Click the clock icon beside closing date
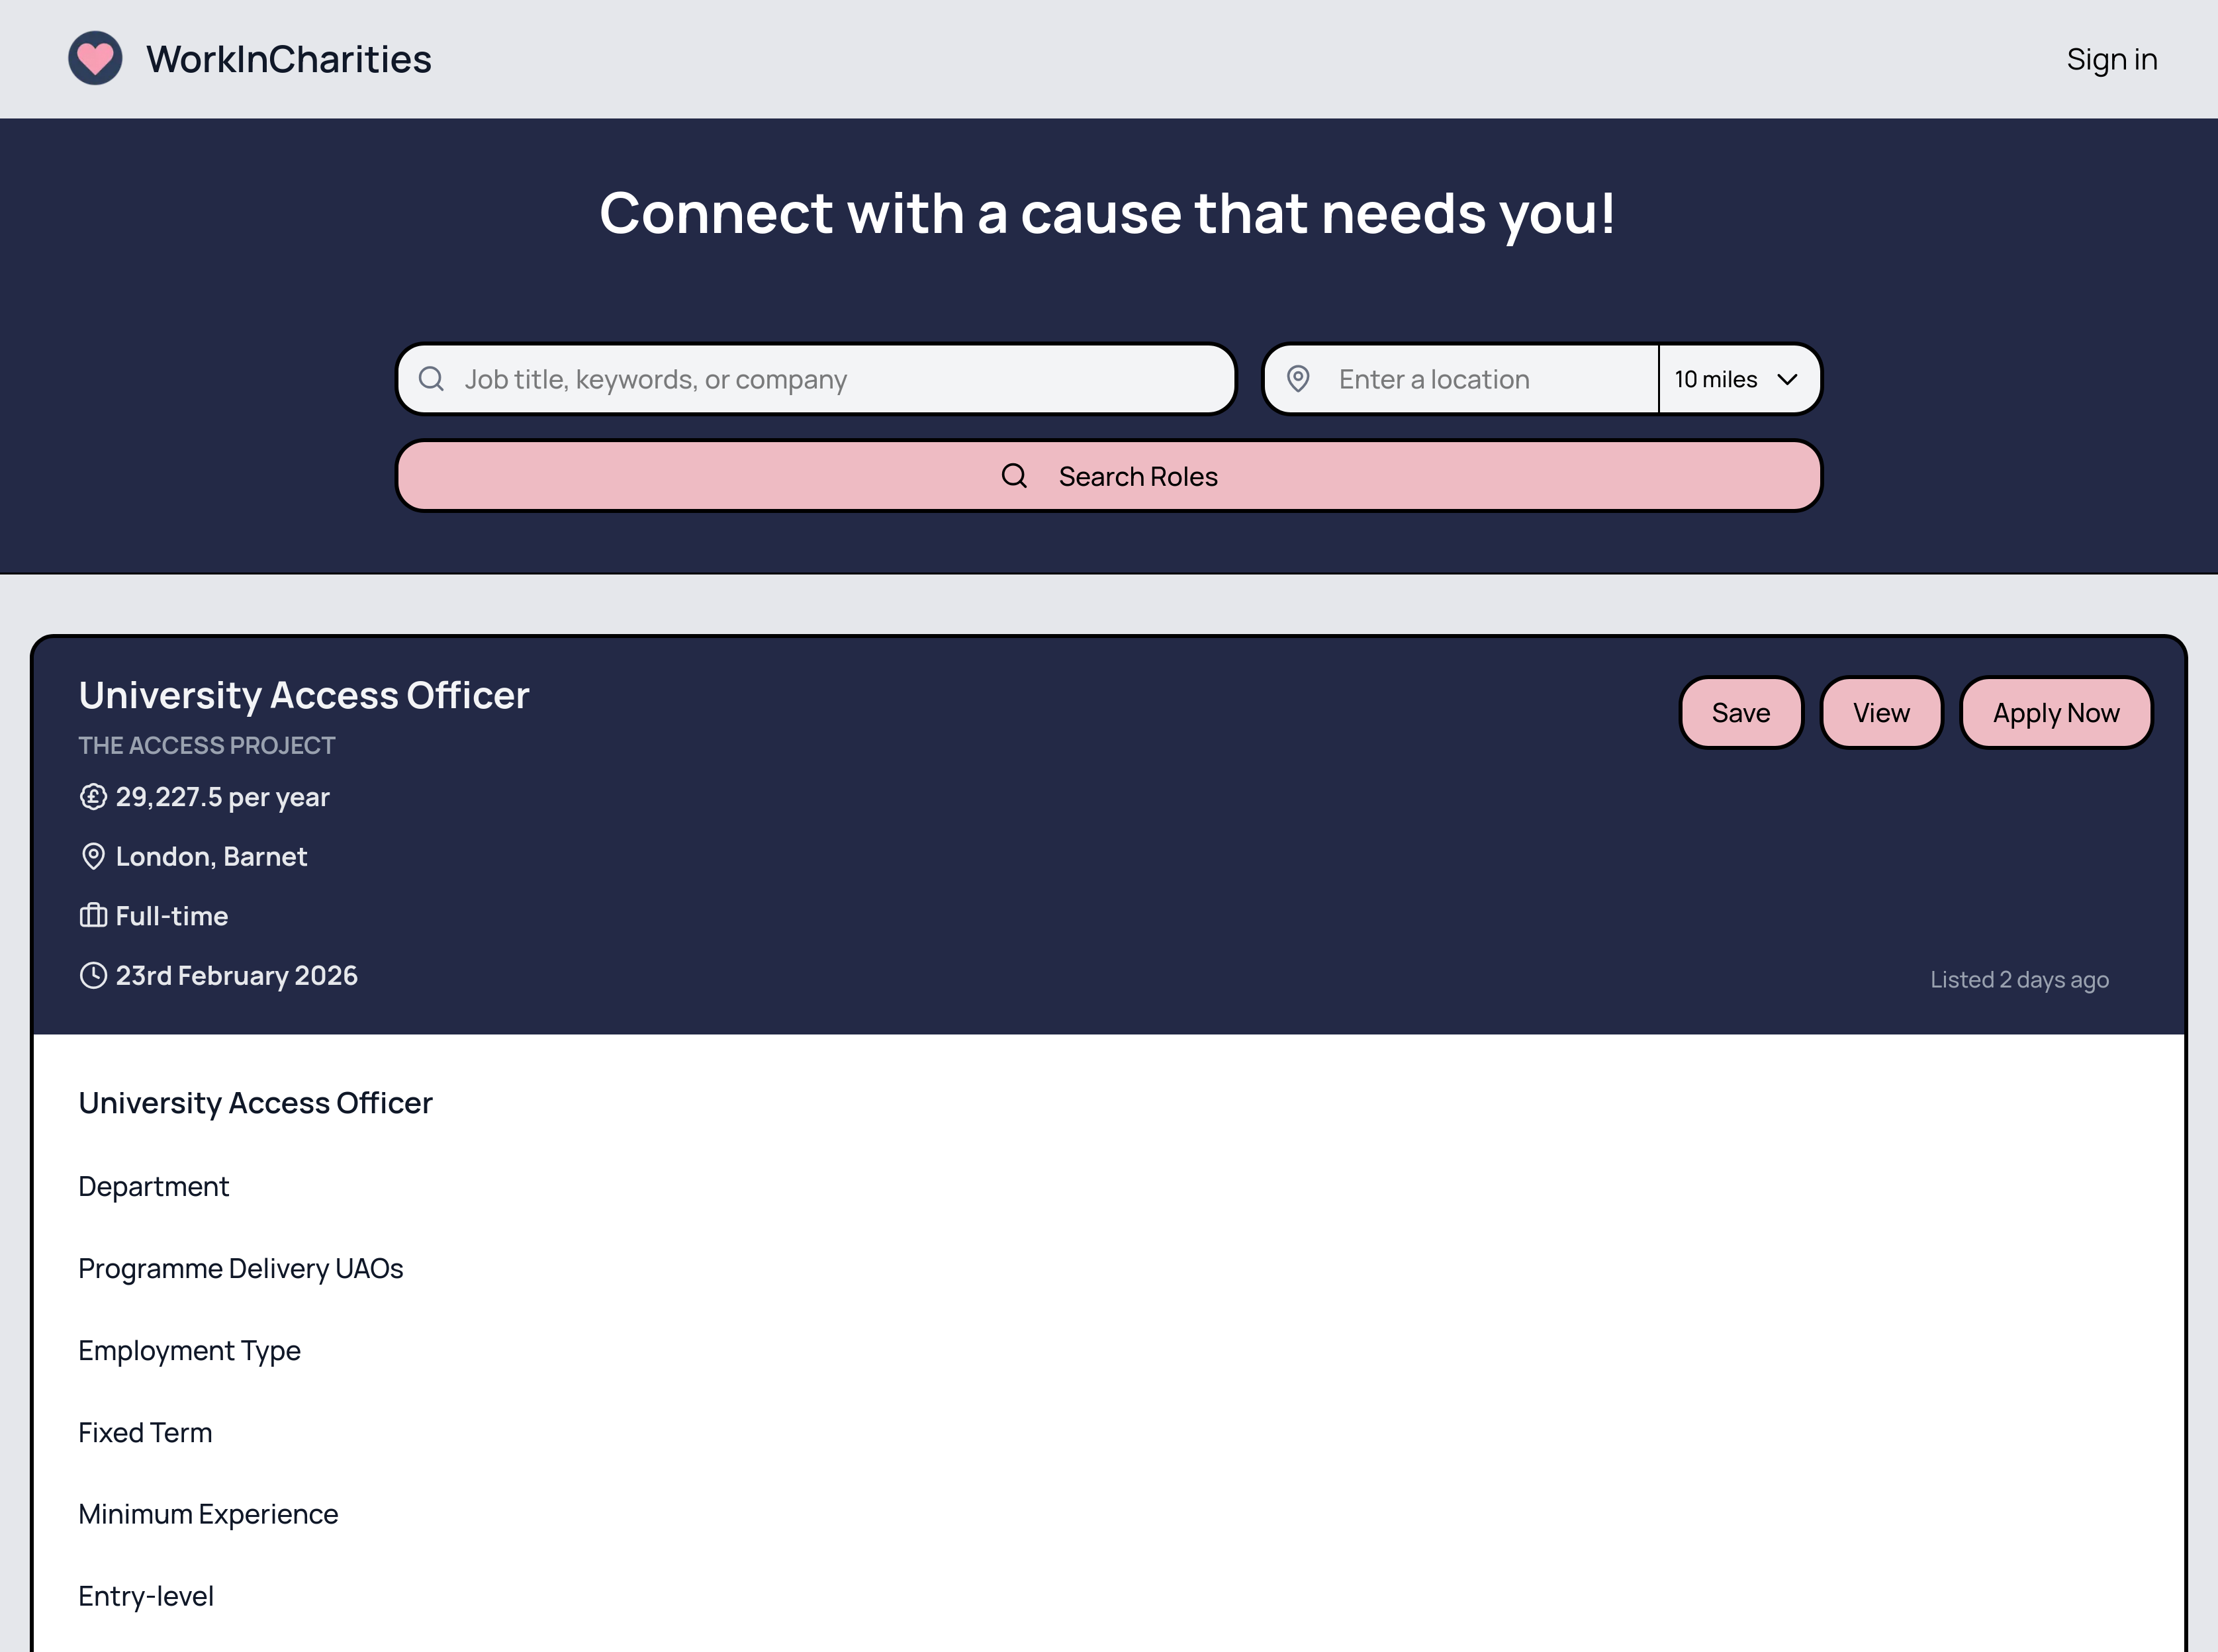This screenshot has width=2218, height=1652. coord(93,975)
